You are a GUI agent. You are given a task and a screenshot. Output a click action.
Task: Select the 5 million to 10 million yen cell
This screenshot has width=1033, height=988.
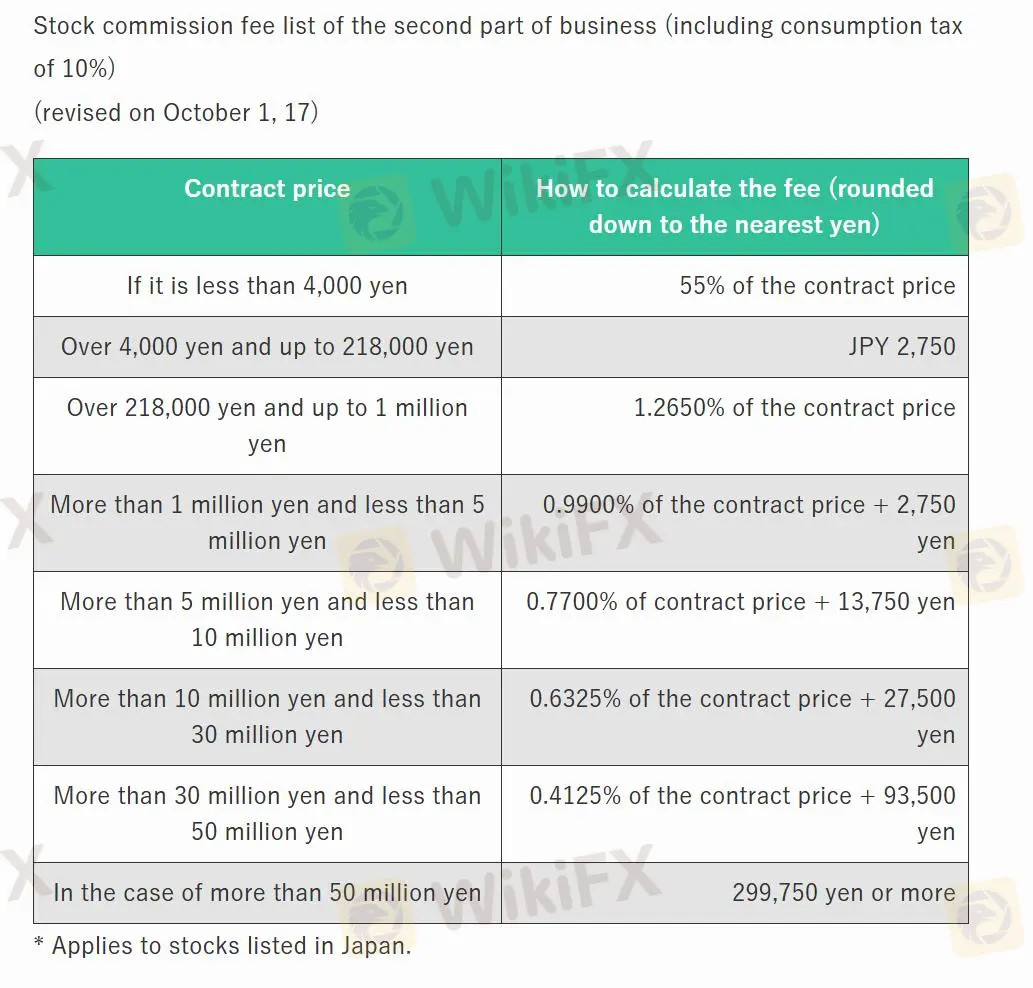pos(267,620)
